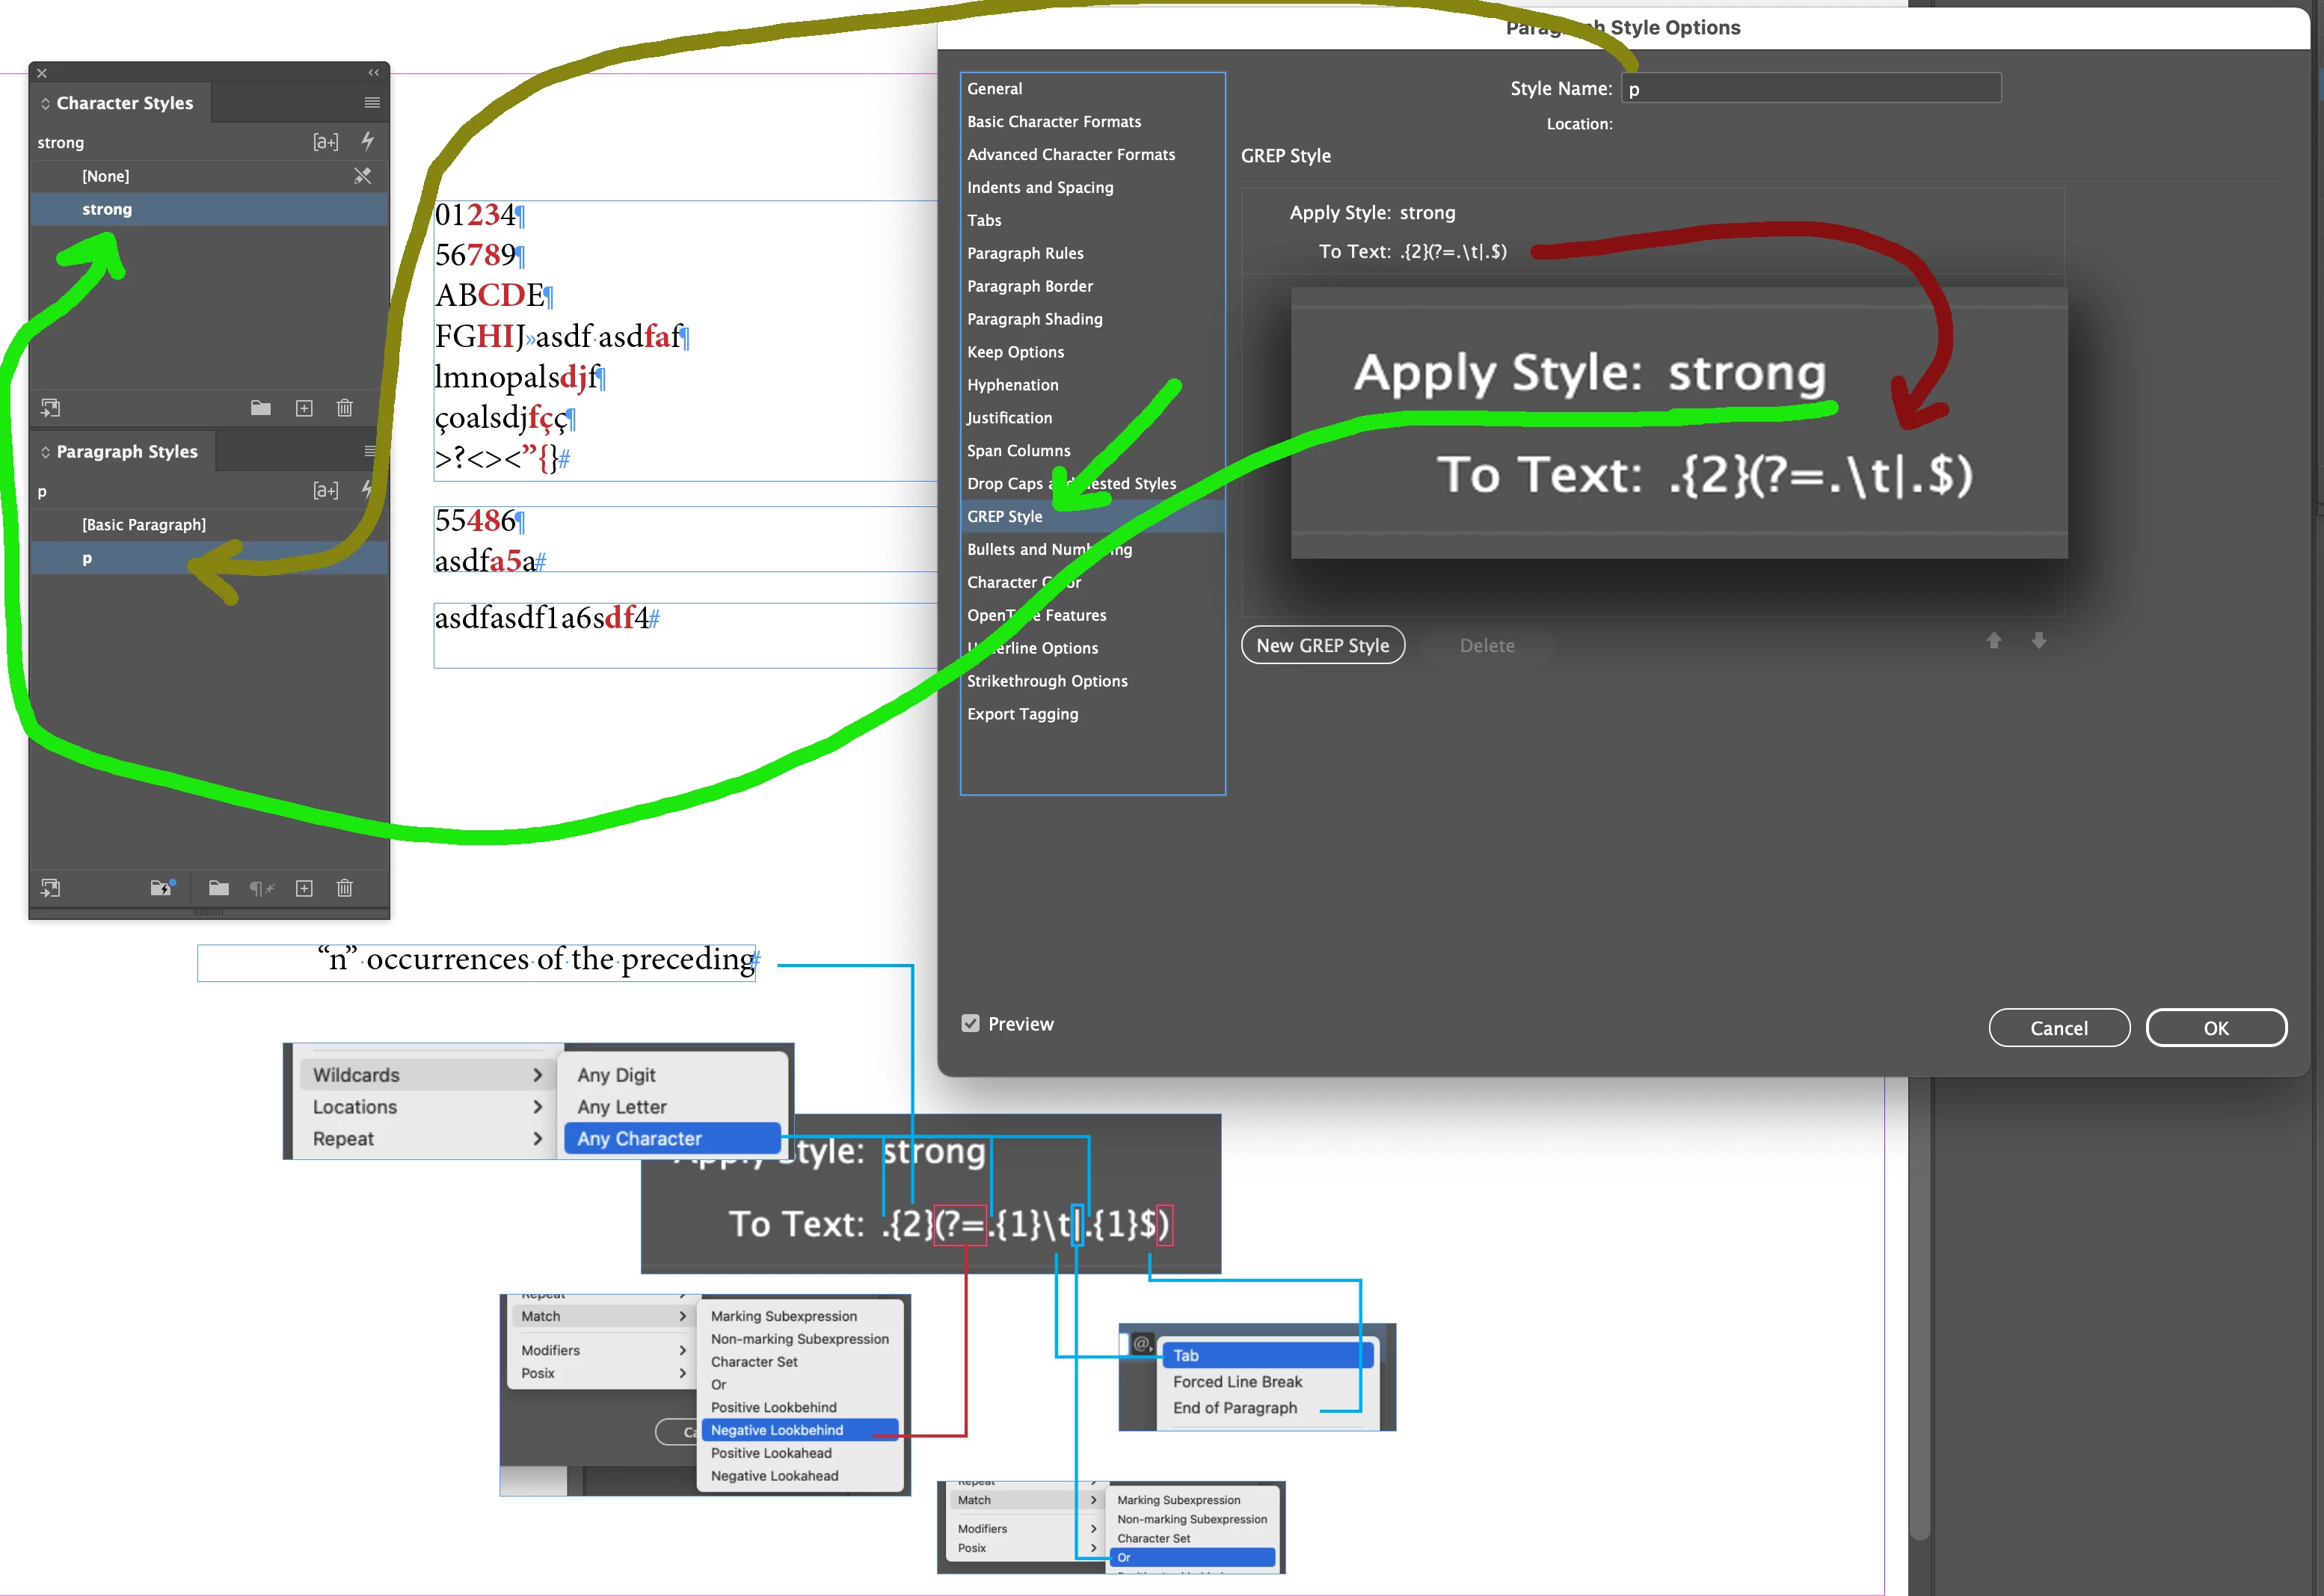Open Character Styles panel menu
2324x1596 pixels.
click(372, 102)
